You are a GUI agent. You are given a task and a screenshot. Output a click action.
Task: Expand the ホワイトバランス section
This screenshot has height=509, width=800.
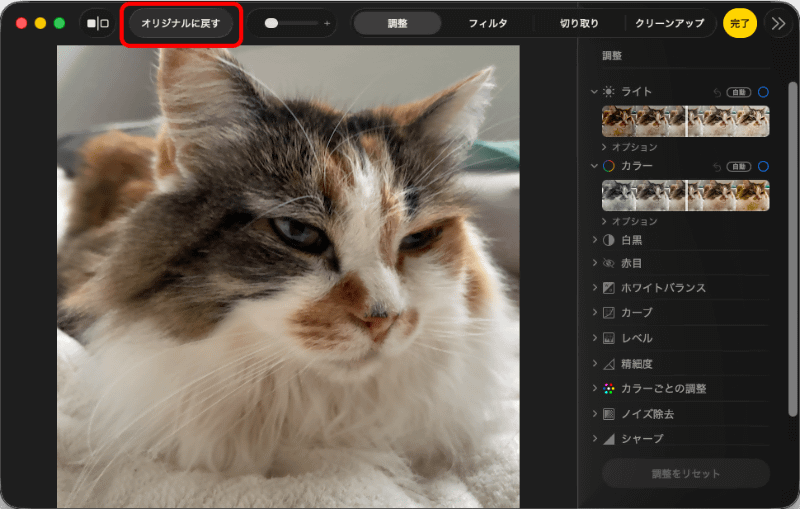coord(594,287)
